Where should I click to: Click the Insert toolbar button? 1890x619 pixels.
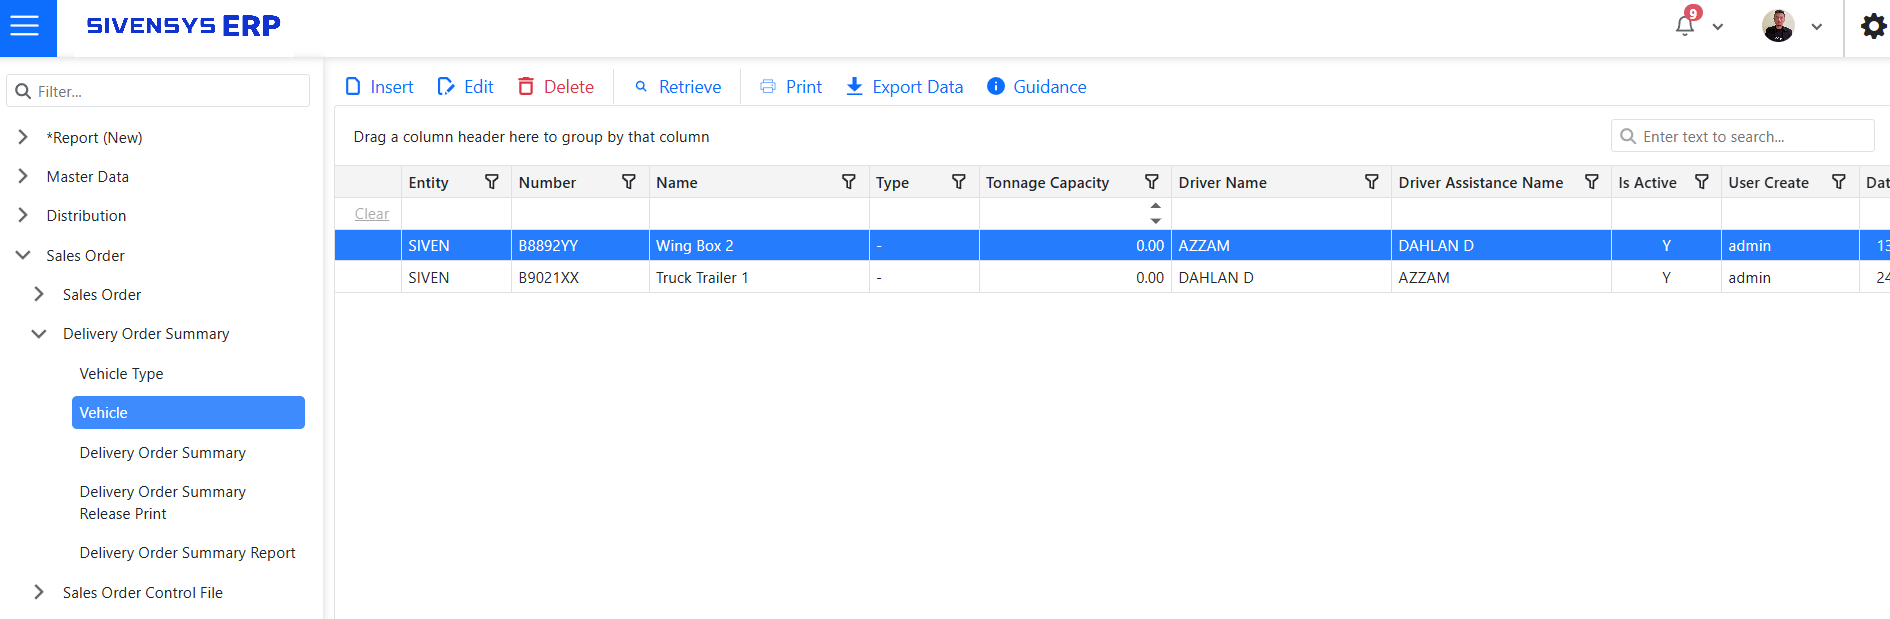379,87
